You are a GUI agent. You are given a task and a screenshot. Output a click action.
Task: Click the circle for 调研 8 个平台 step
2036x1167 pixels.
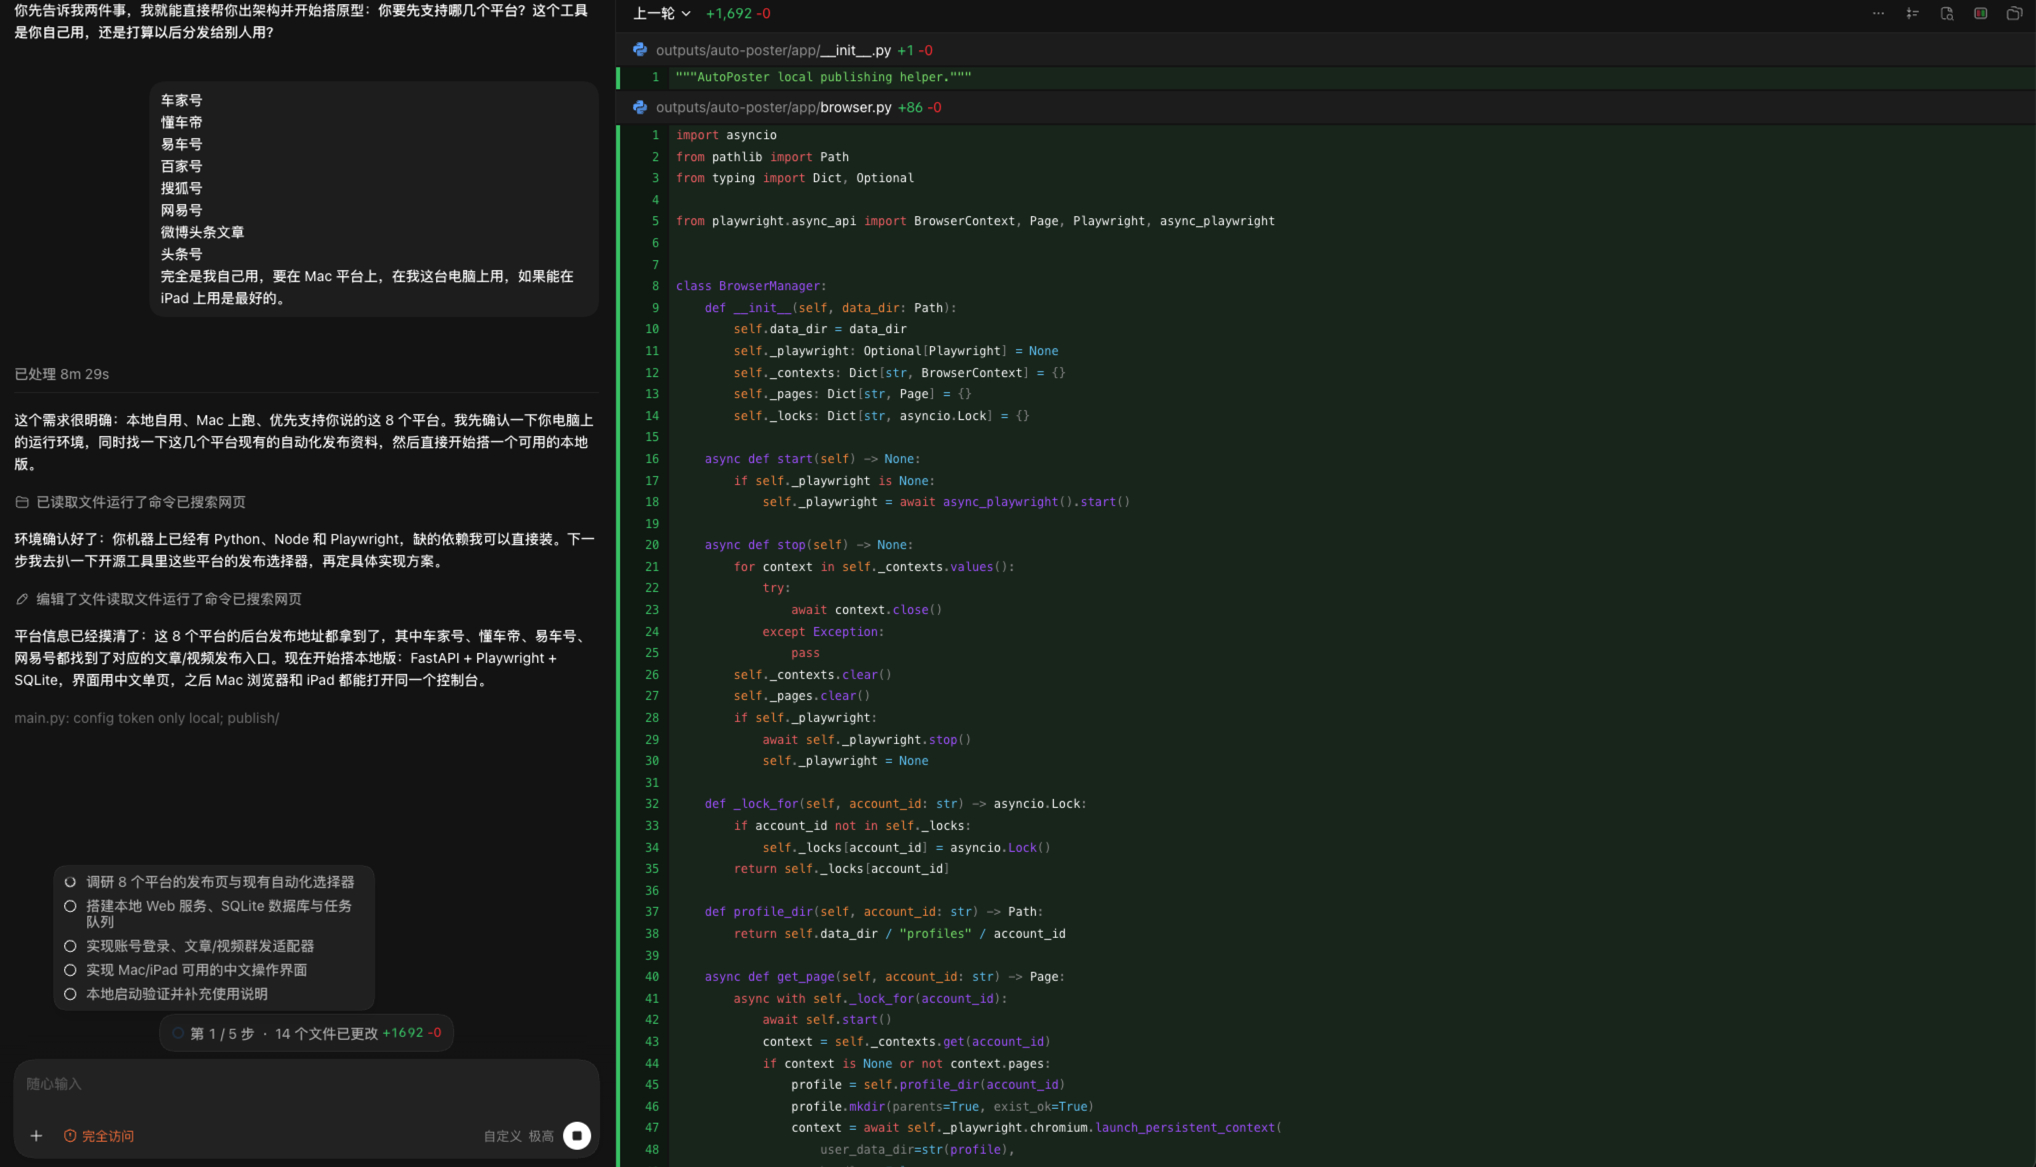(x=70, y=882)
